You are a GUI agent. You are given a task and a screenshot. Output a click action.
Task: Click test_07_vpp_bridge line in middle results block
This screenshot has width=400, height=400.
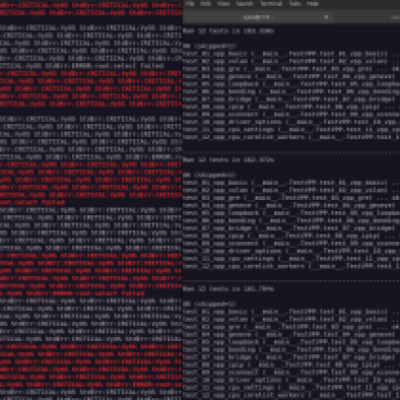click(291, 228)
